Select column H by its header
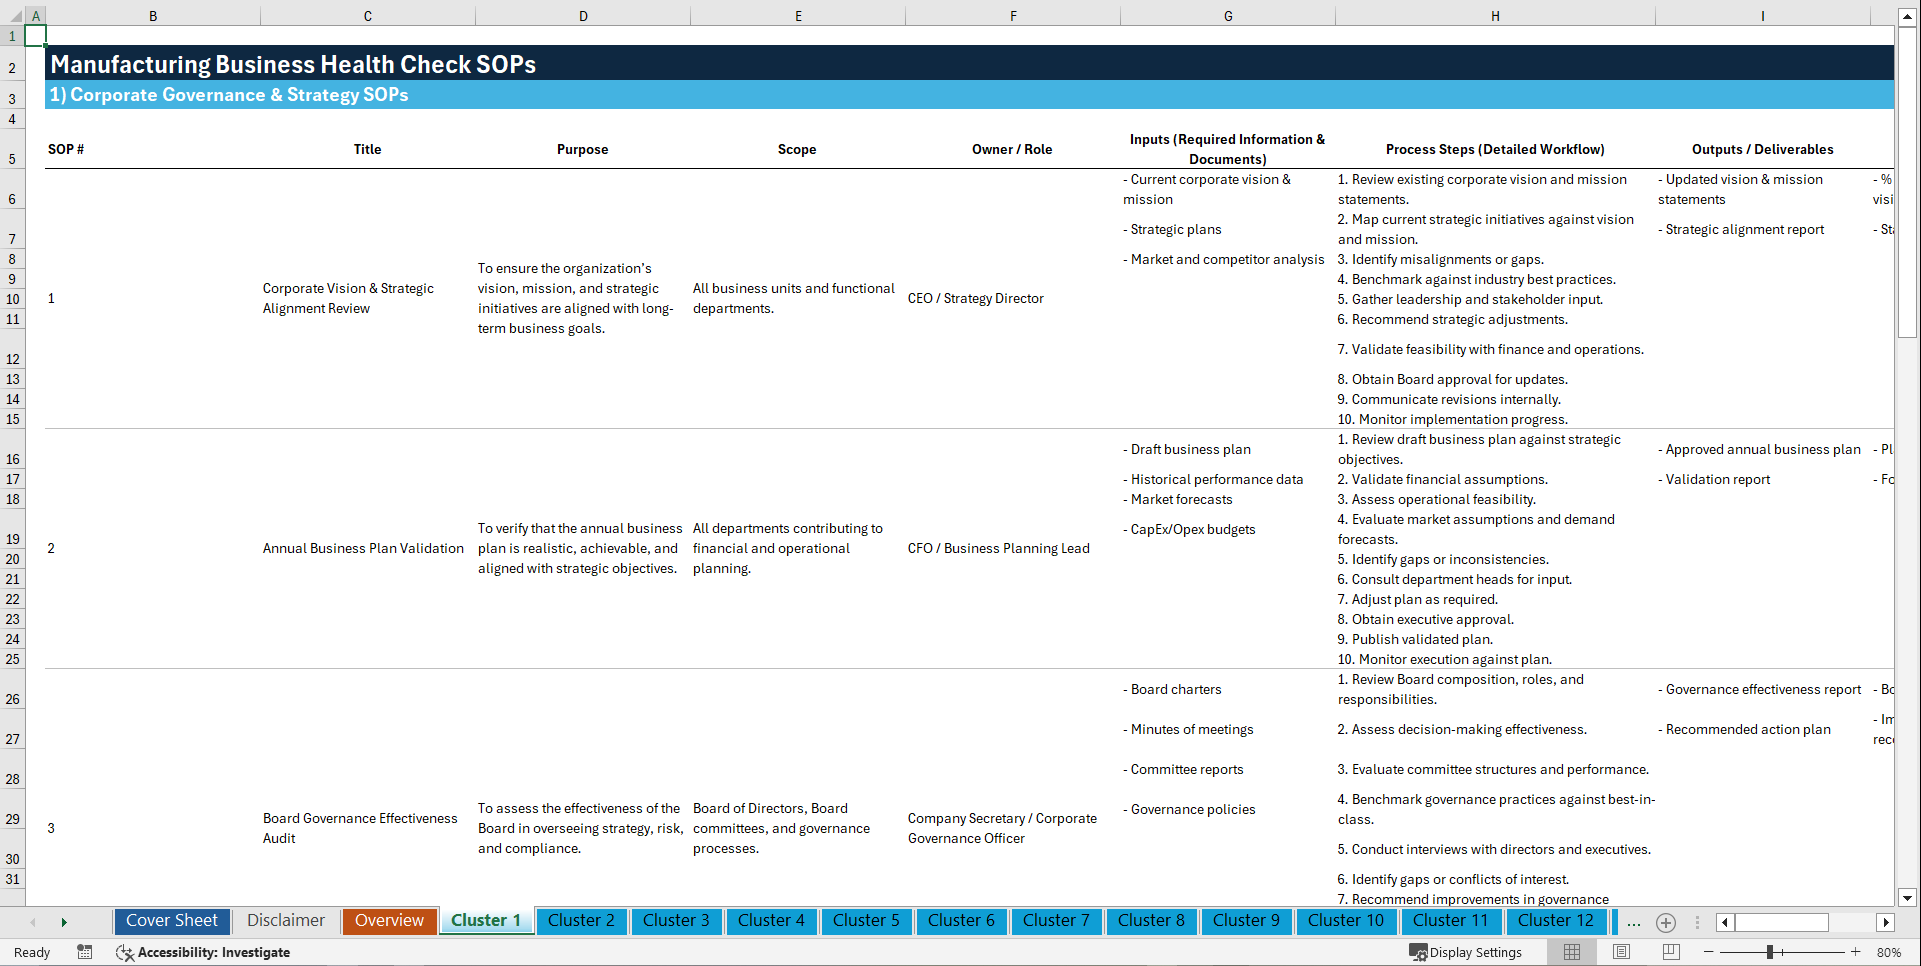Viewport: 1921px width, 966px height. click(1494, 15)
